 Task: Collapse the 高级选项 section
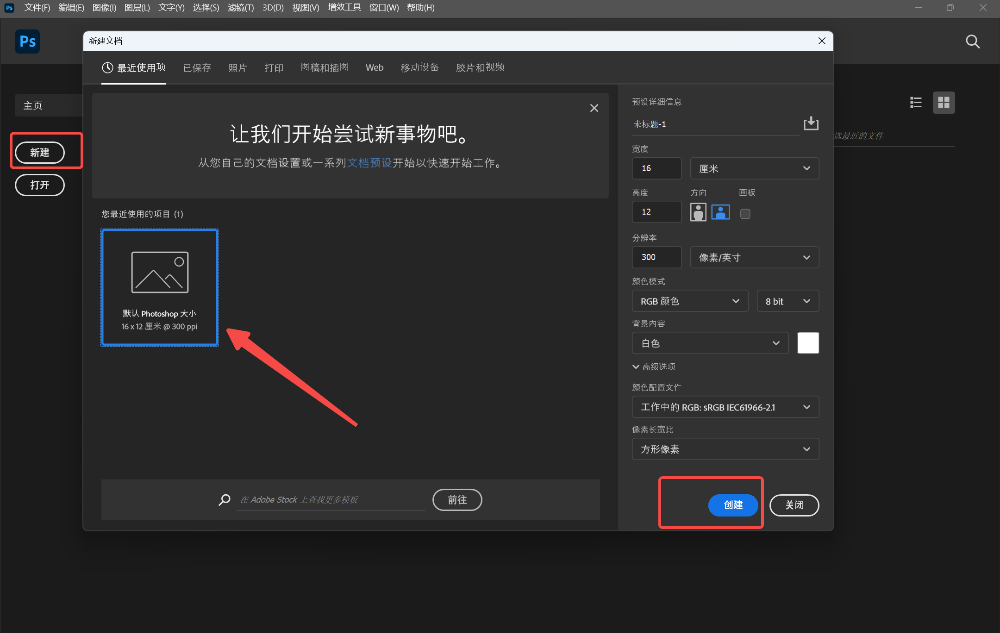pos(636,366)
